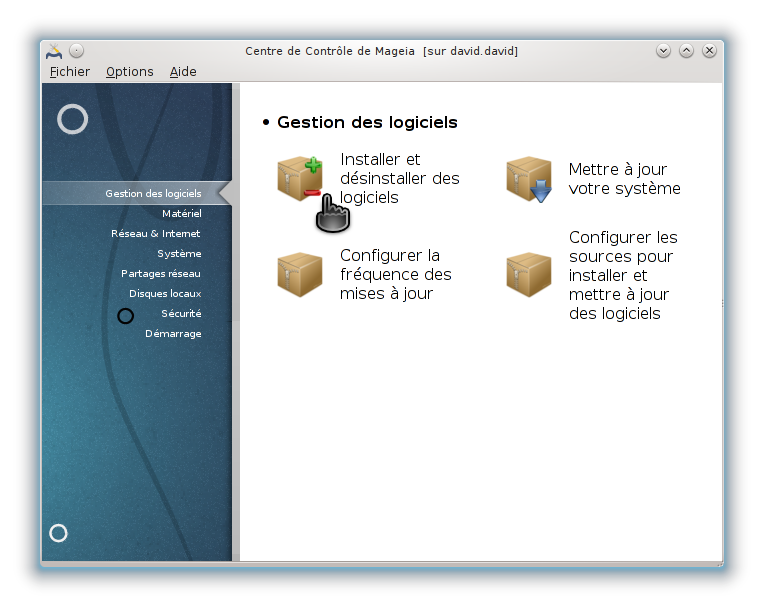Screen dimensions: 764x607
Task: Open the Fichier menu
Action: (70, 72)
